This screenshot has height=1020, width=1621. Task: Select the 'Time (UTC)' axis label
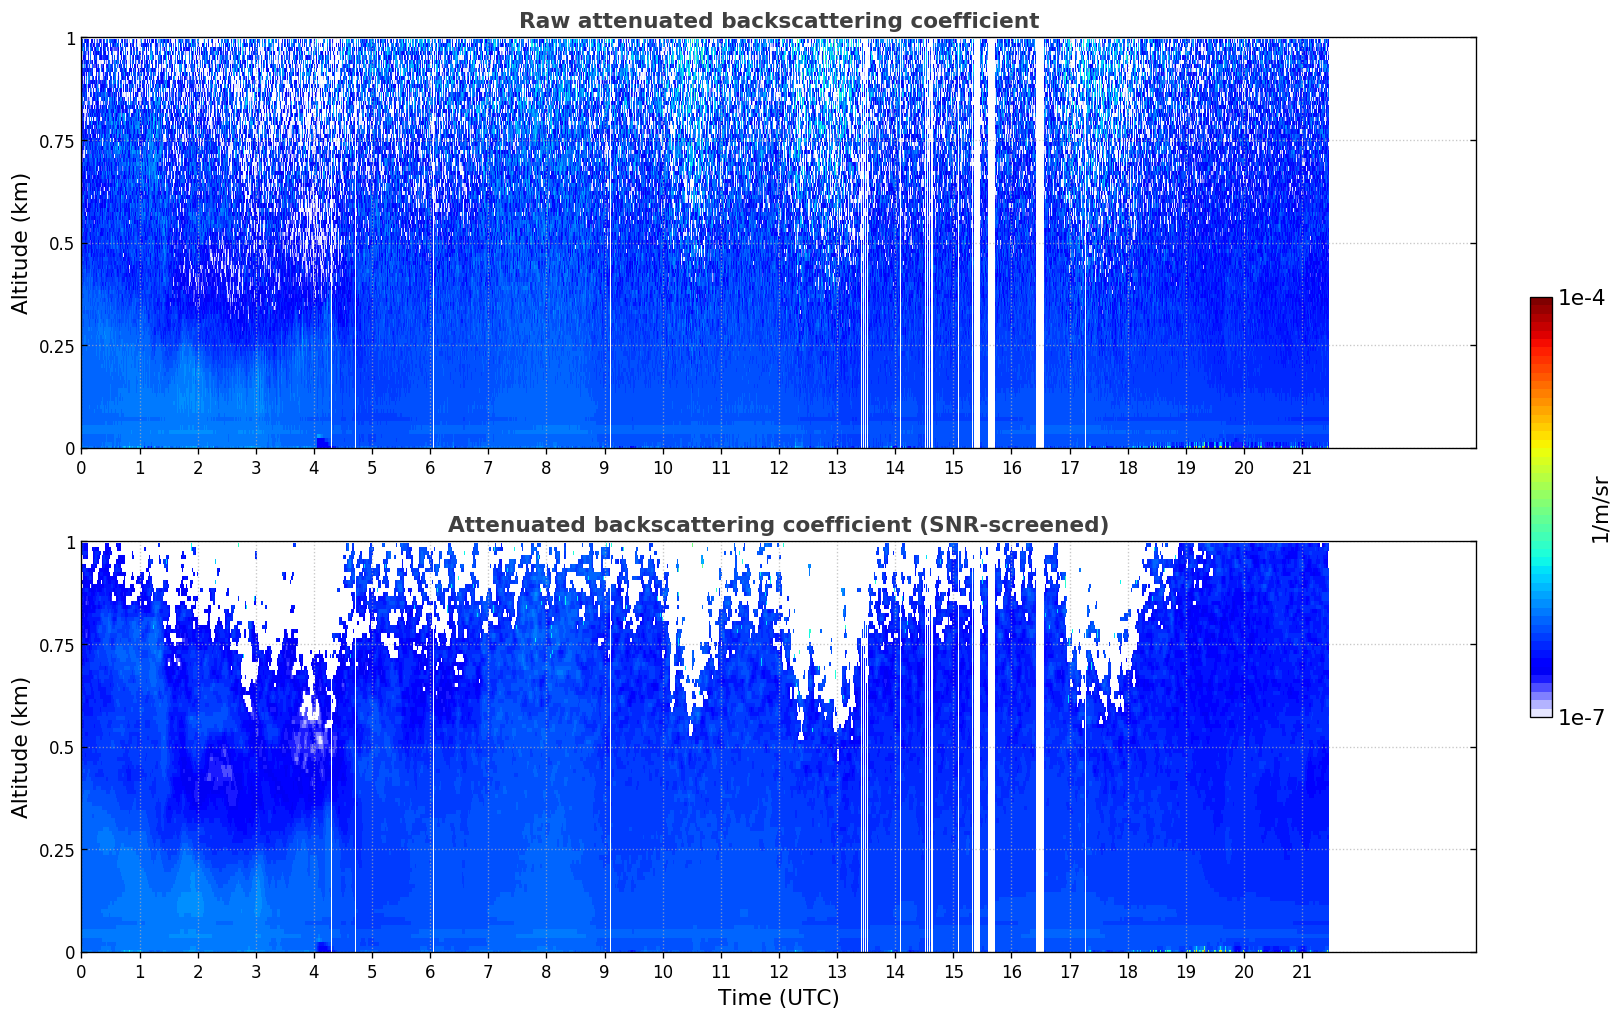point(778,998)
